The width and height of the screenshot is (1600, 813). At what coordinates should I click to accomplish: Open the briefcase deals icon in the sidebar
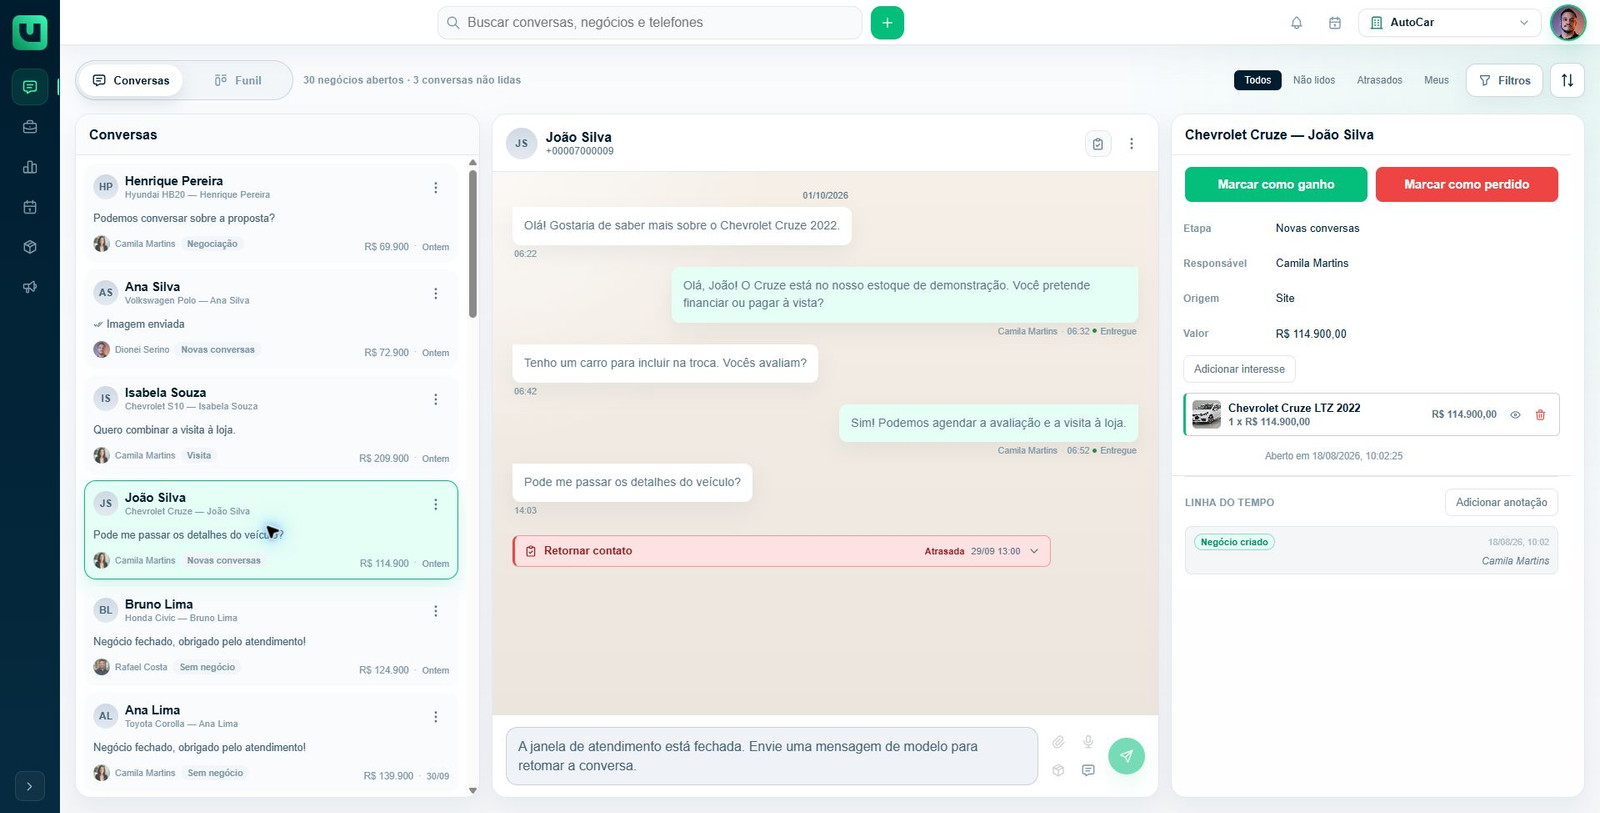(30, 127)
